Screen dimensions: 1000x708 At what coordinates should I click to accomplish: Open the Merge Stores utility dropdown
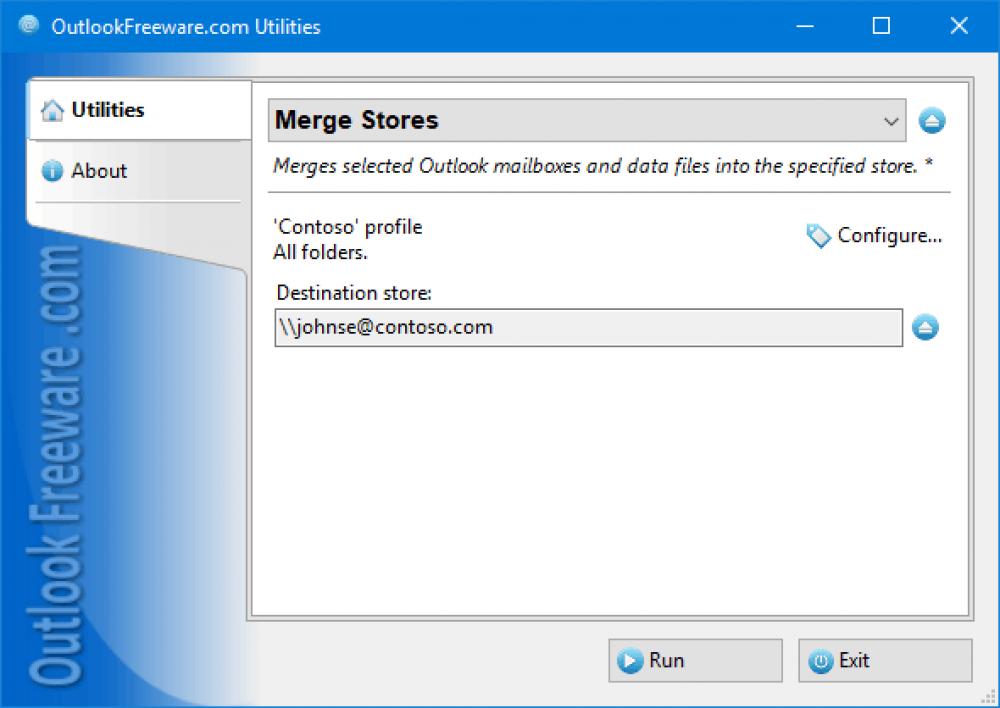point(585,120)
